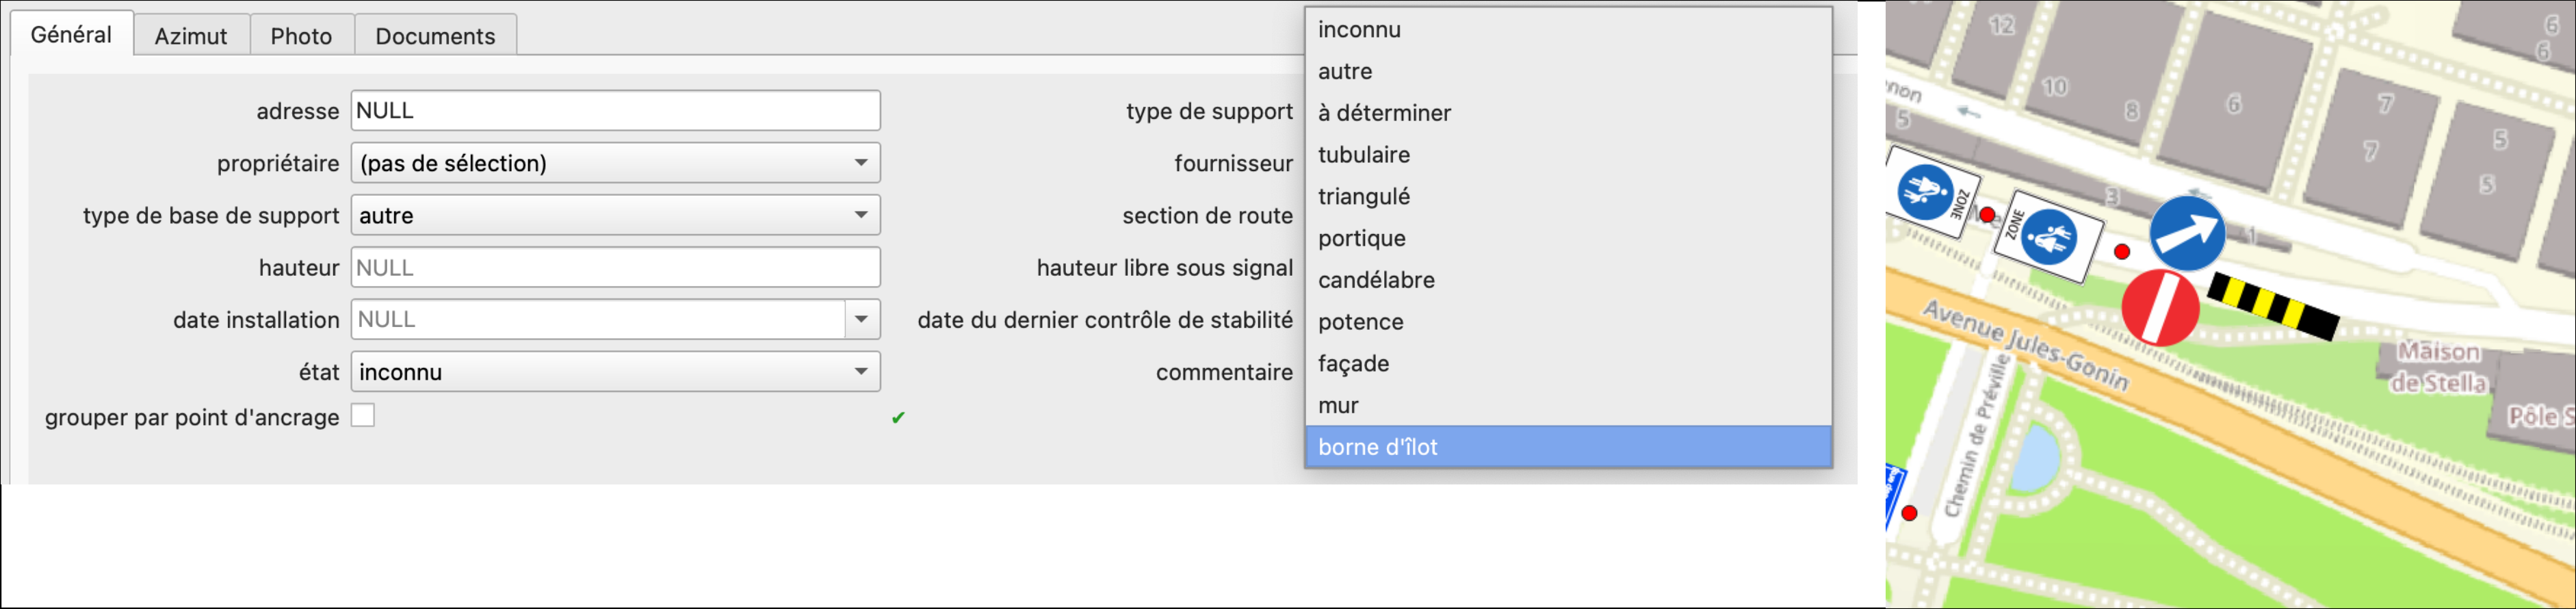Switch to the Photo tab

pos(302,35)
